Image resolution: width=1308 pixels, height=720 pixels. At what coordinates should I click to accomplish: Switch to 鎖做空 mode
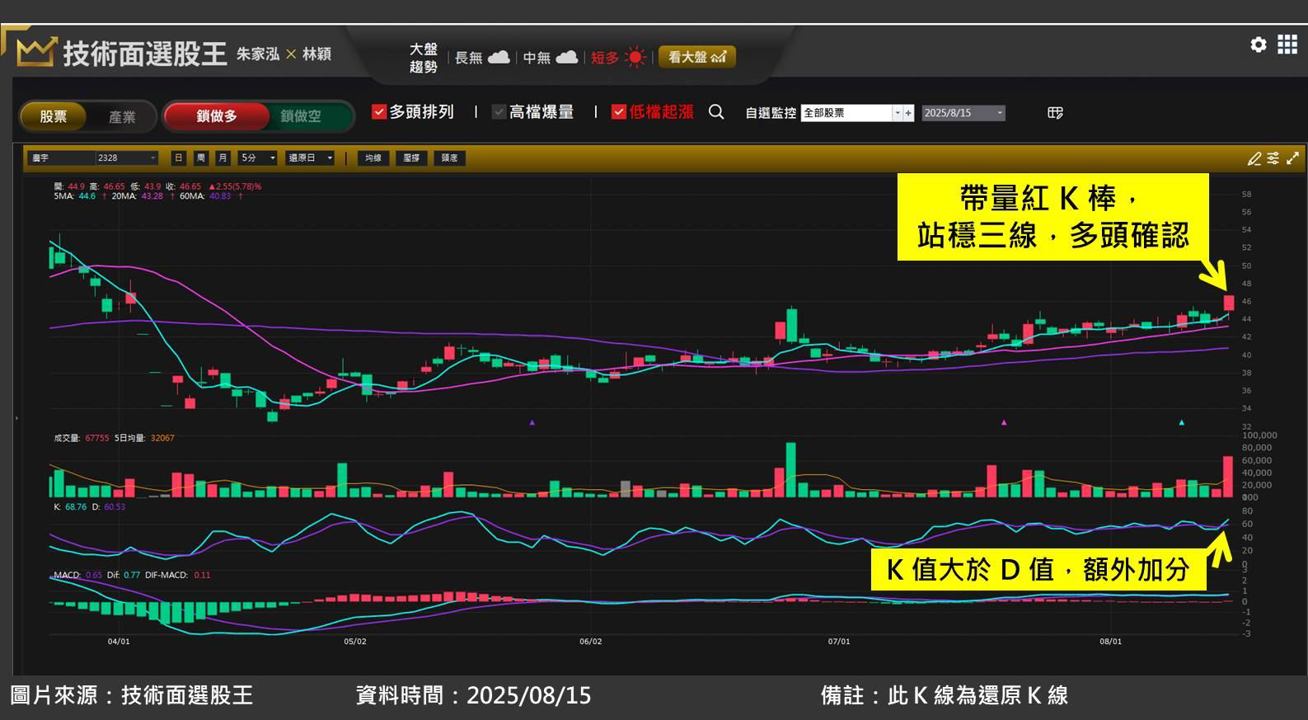click(301, 116)
